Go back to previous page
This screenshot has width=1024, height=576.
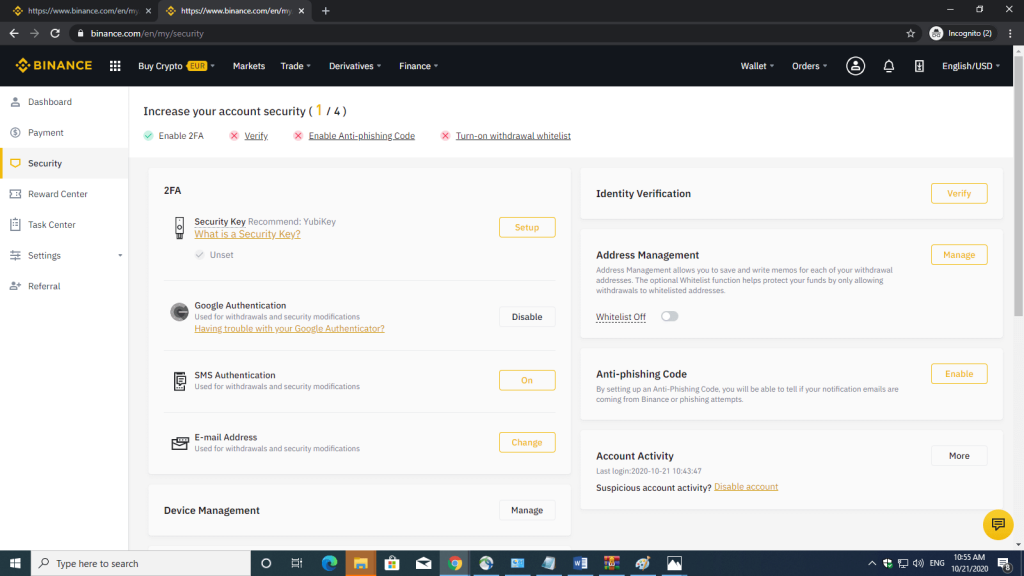point(14,33)
